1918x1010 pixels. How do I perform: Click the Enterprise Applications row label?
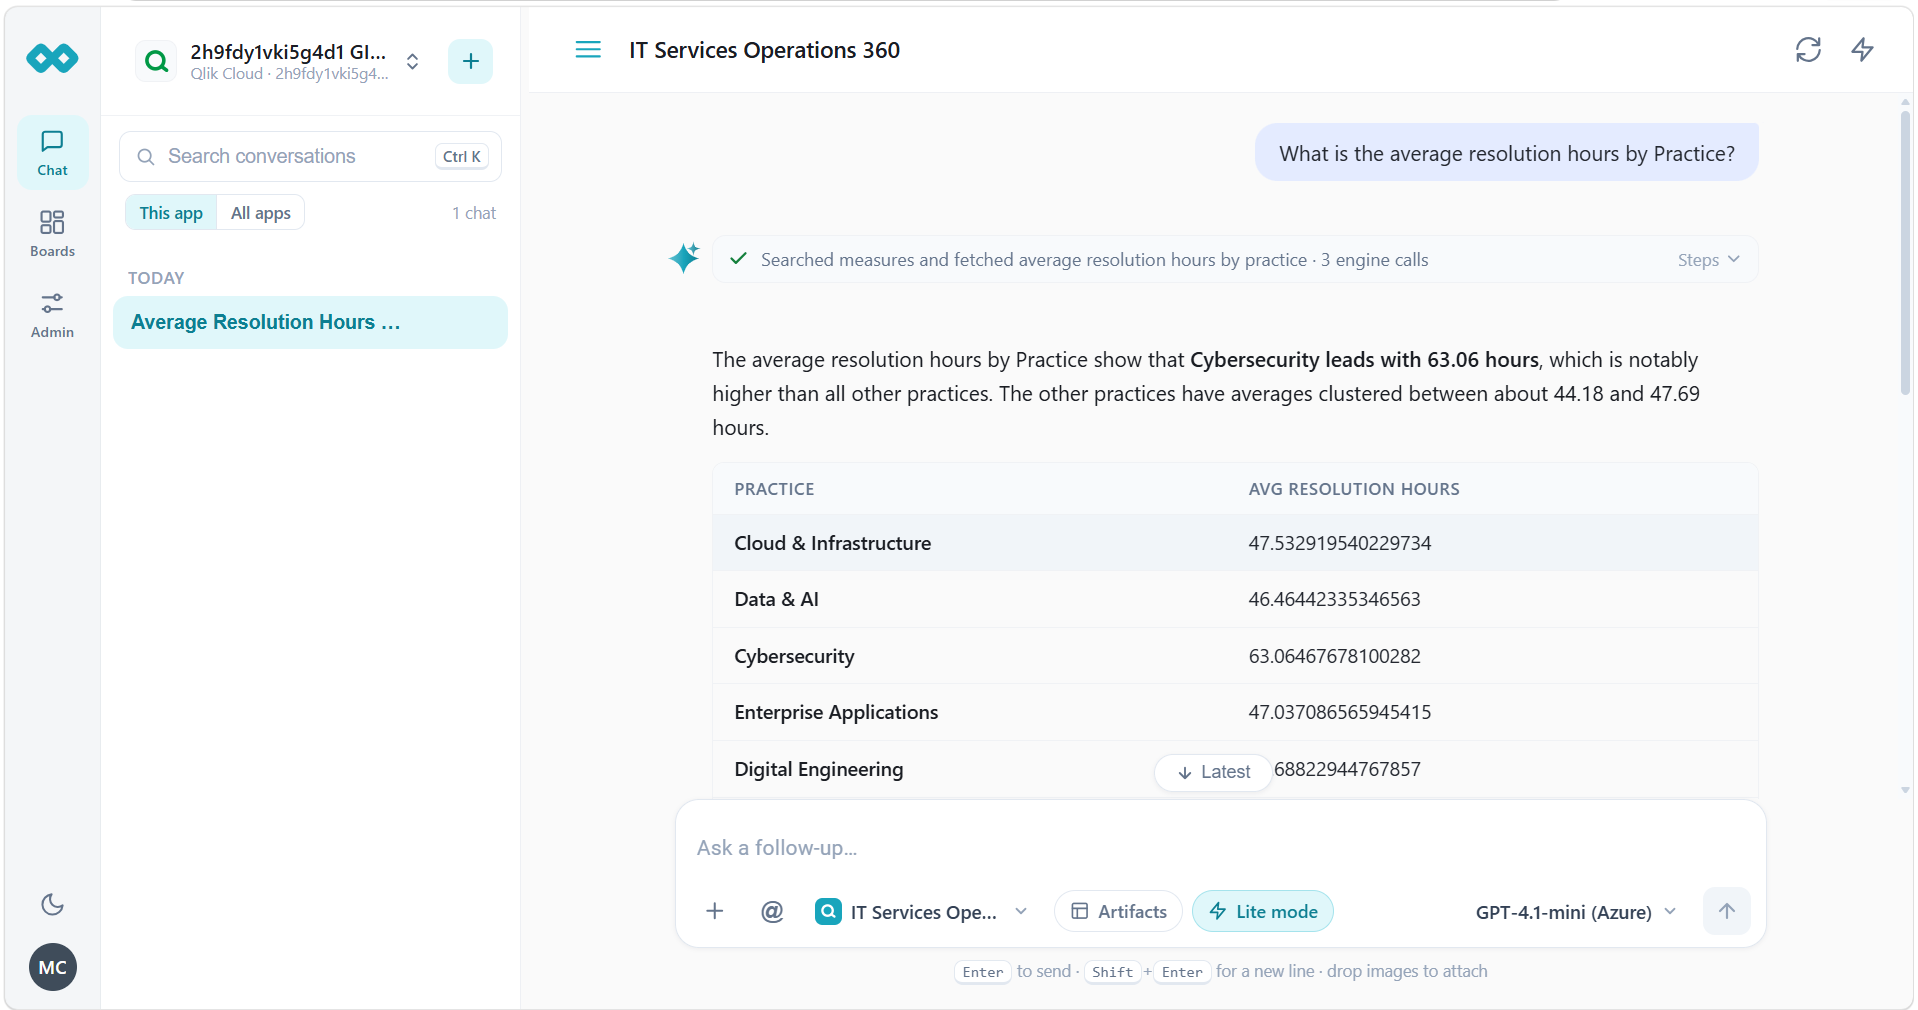click(836, 712)
